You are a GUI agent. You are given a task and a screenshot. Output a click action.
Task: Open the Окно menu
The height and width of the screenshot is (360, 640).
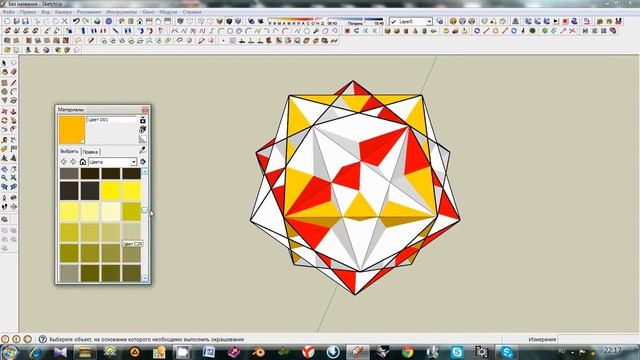(x=148, y=12)
